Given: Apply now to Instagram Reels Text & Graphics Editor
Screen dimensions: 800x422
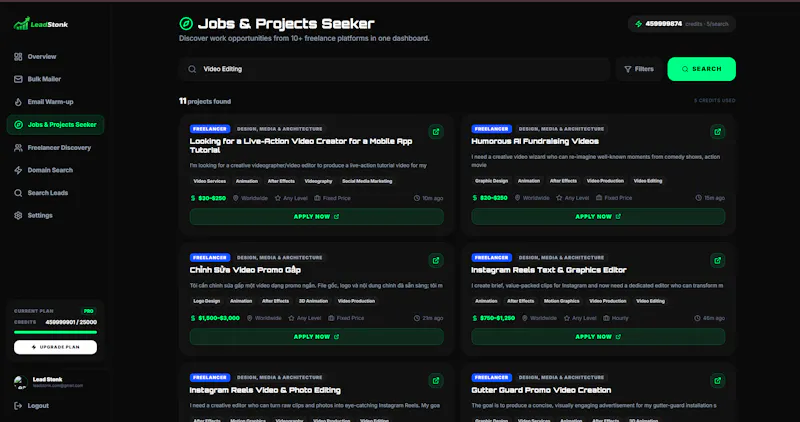Looking at the screenshot, I should [x=598, y=337].
